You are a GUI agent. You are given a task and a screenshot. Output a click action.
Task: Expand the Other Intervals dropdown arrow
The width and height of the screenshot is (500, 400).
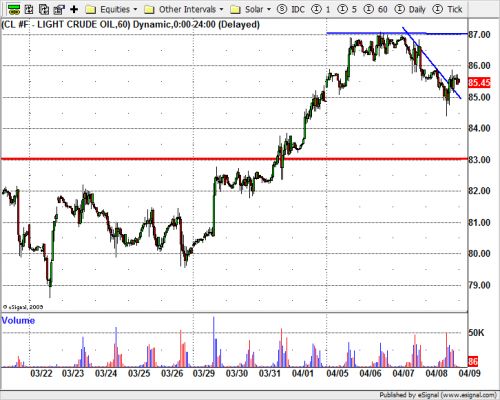click(221, 9)
